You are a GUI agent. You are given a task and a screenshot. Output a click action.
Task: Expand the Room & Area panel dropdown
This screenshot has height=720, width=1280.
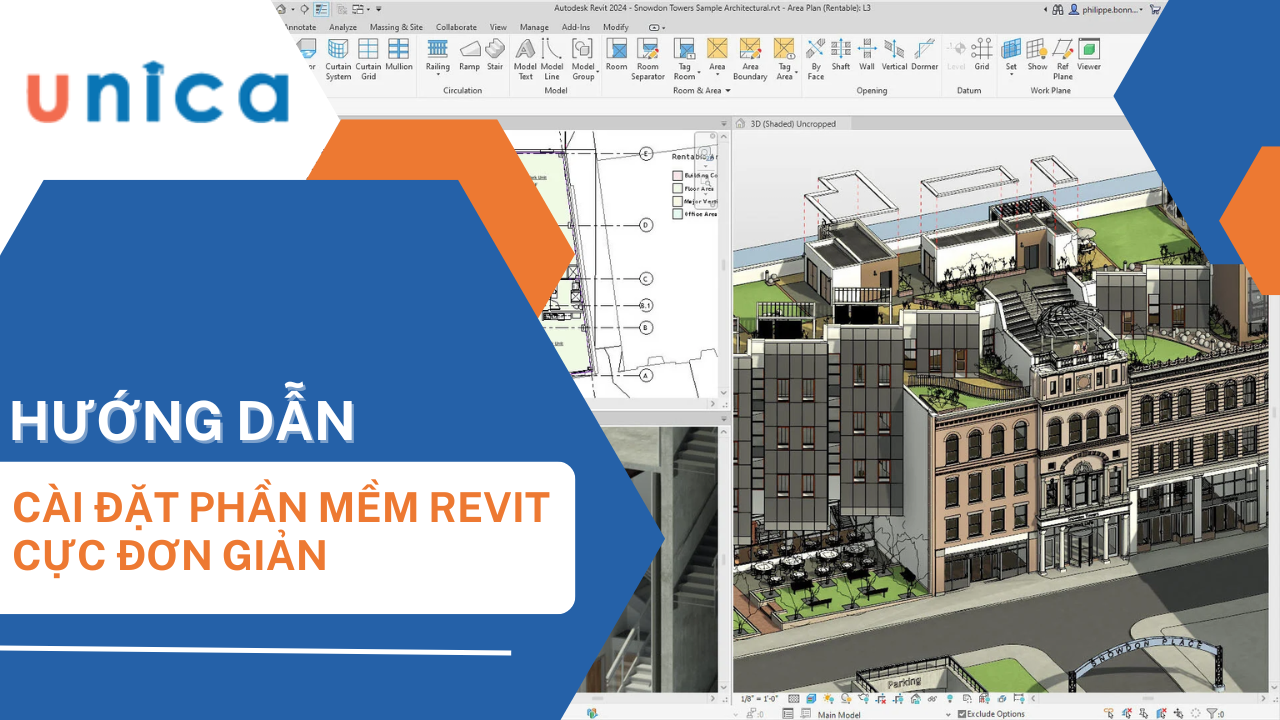(x=728, y=91)
